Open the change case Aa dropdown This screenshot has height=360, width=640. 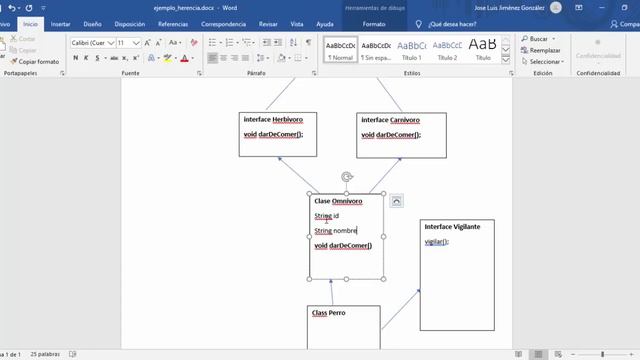tap(175, 43)
